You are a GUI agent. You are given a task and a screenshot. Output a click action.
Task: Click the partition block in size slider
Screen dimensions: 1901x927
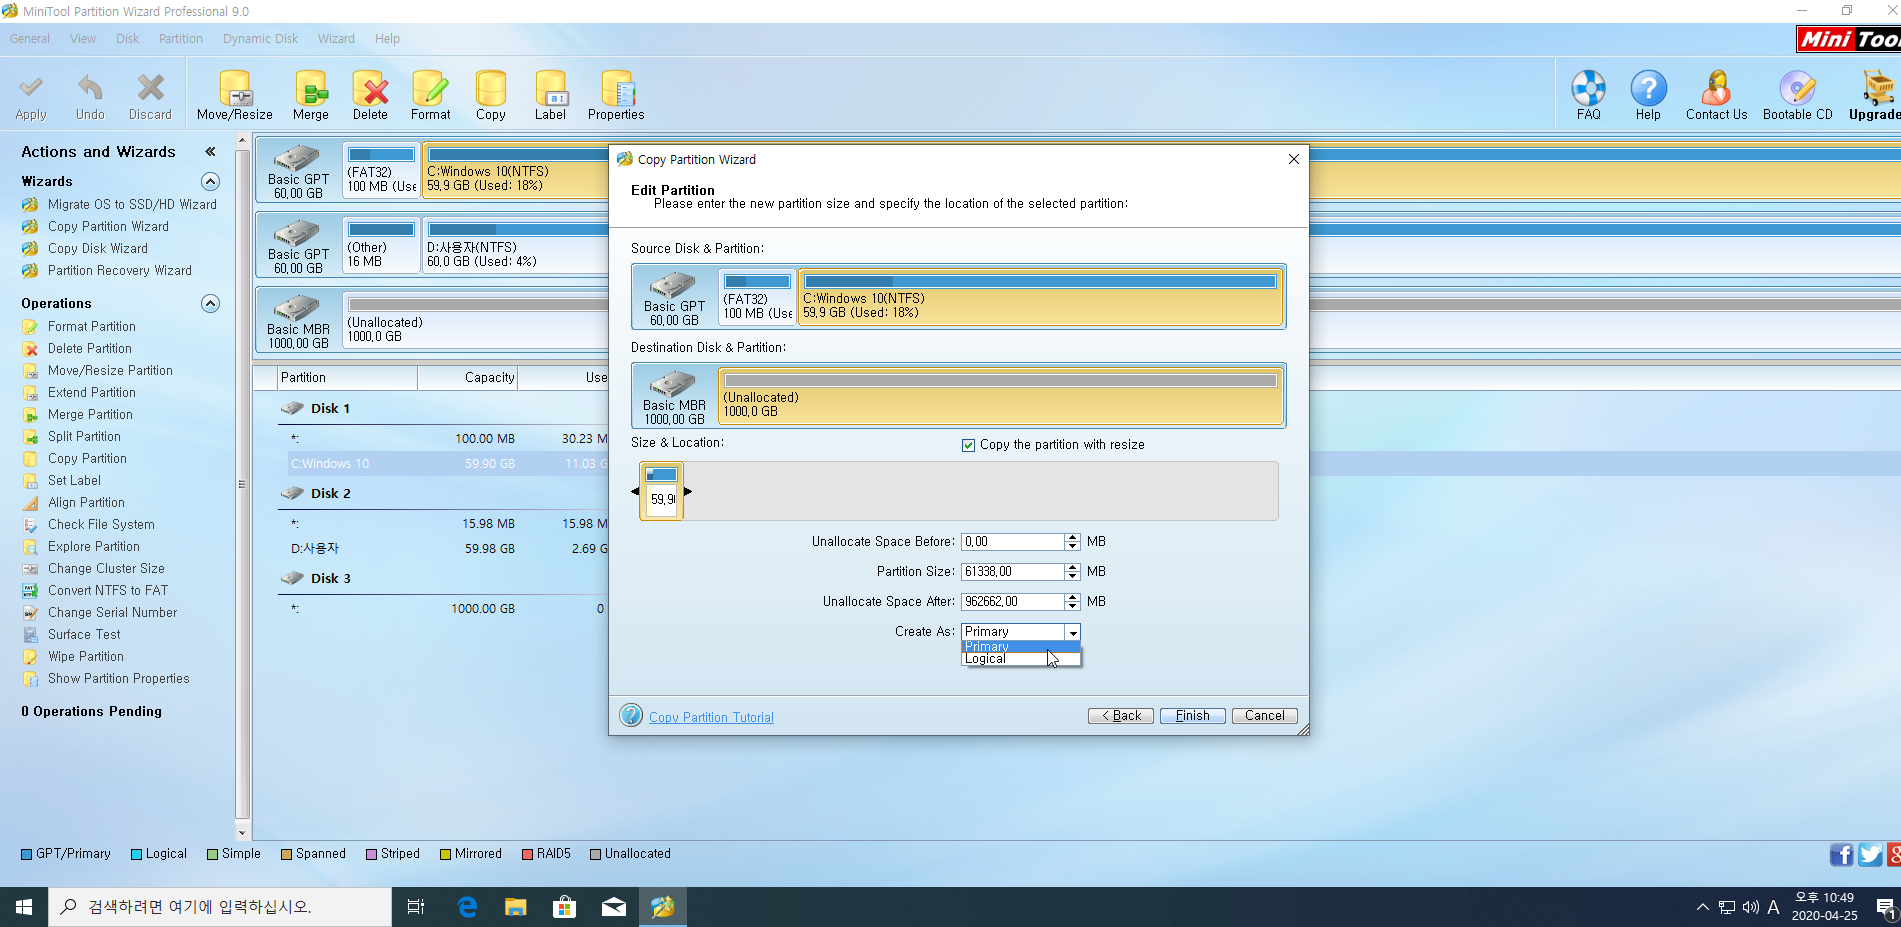[x=661, y=491]
